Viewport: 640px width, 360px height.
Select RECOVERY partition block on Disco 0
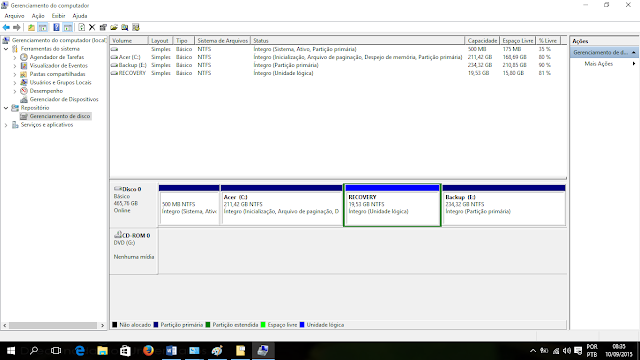[x=392, y=205]
